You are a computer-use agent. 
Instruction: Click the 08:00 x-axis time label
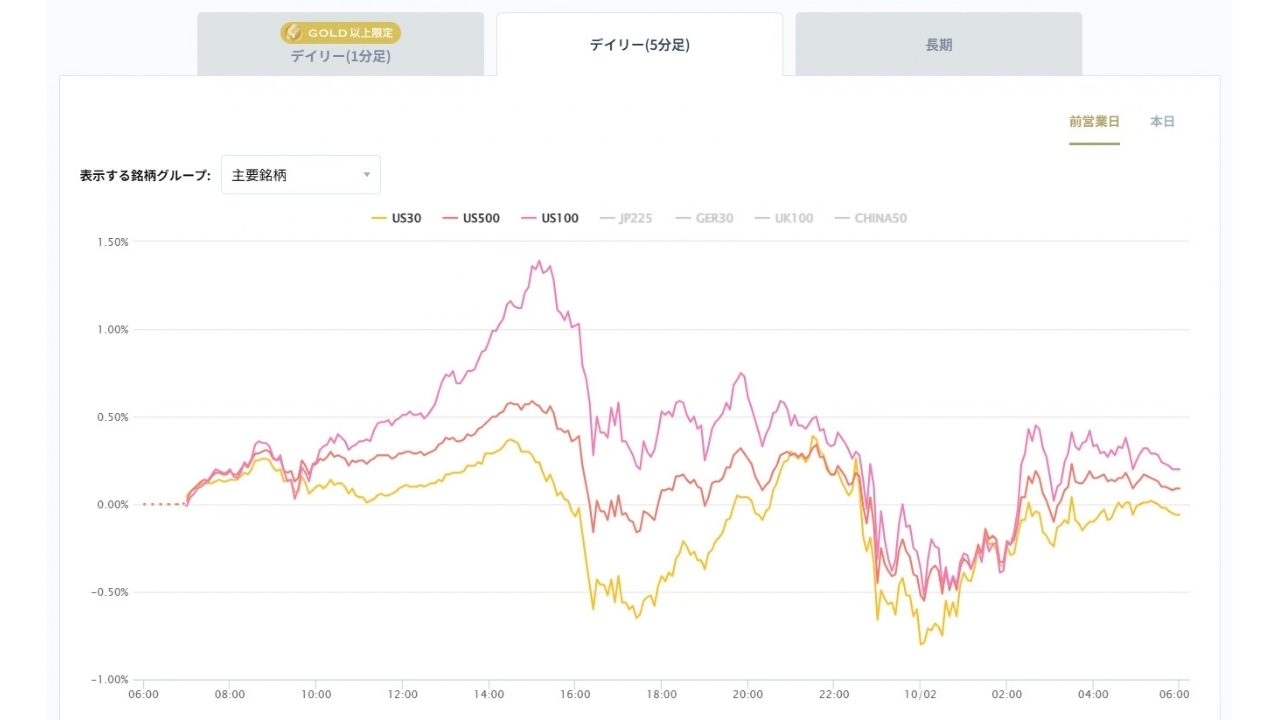pyautogui.click(x=230, y=694)
